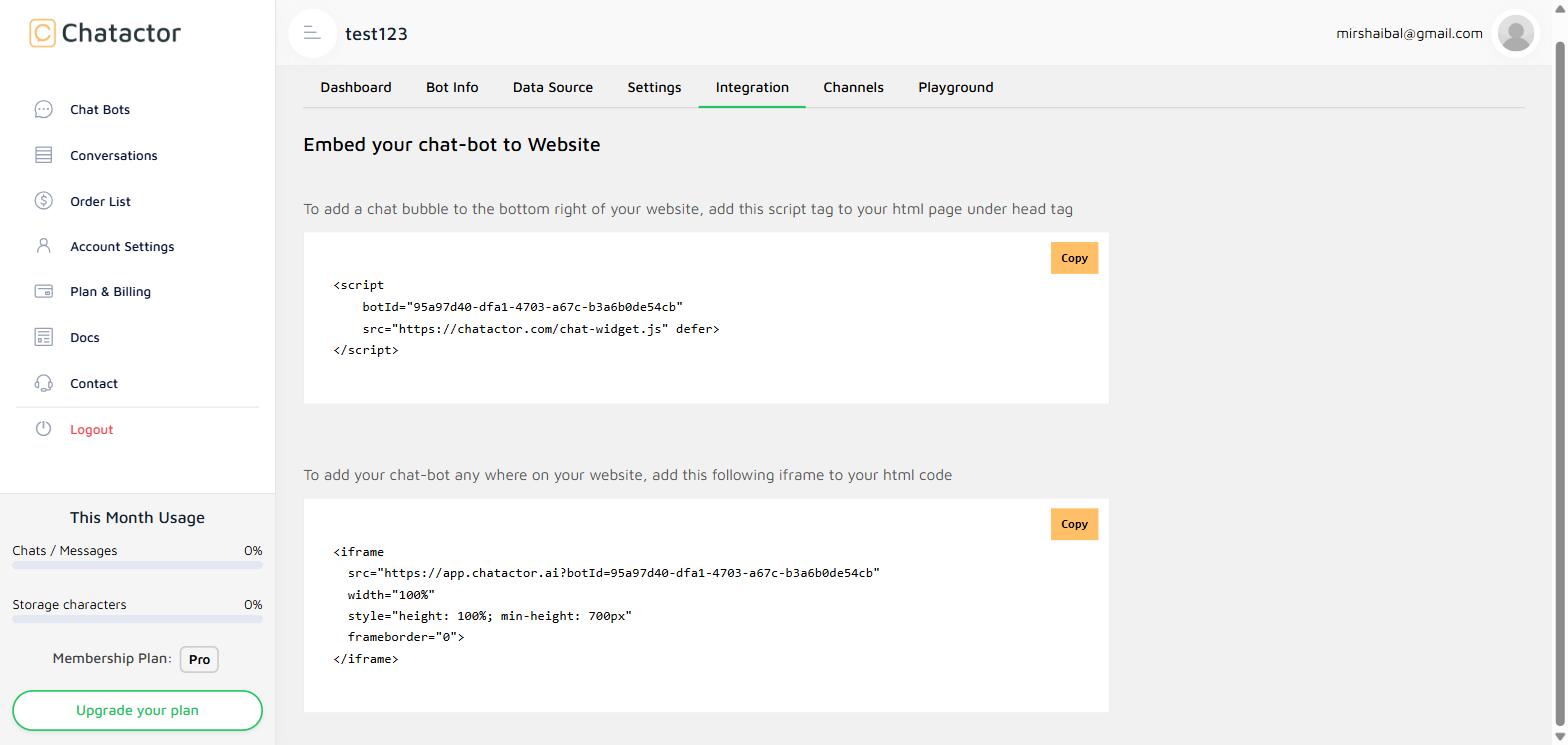Click the mirshaibal@gmail.com account email
This screenshot has width=1568, height=745.
click(1409, 33)
